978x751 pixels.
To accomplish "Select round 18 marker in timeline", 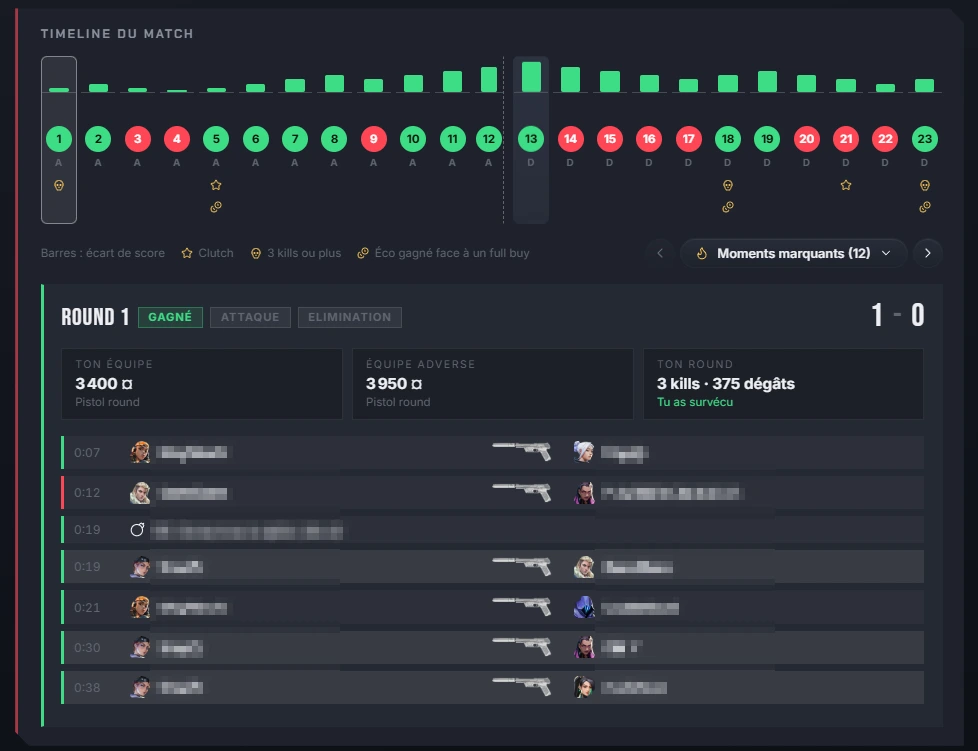I will 727,138.
